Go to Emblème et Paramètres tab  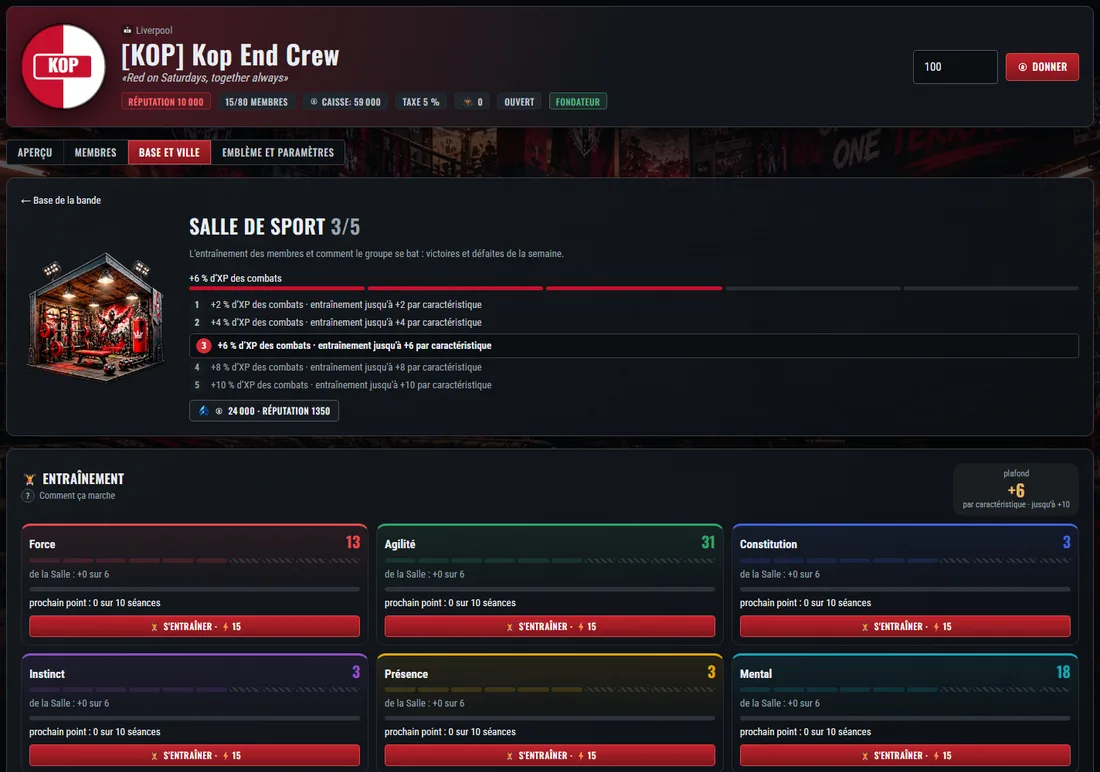pos(278,152)
